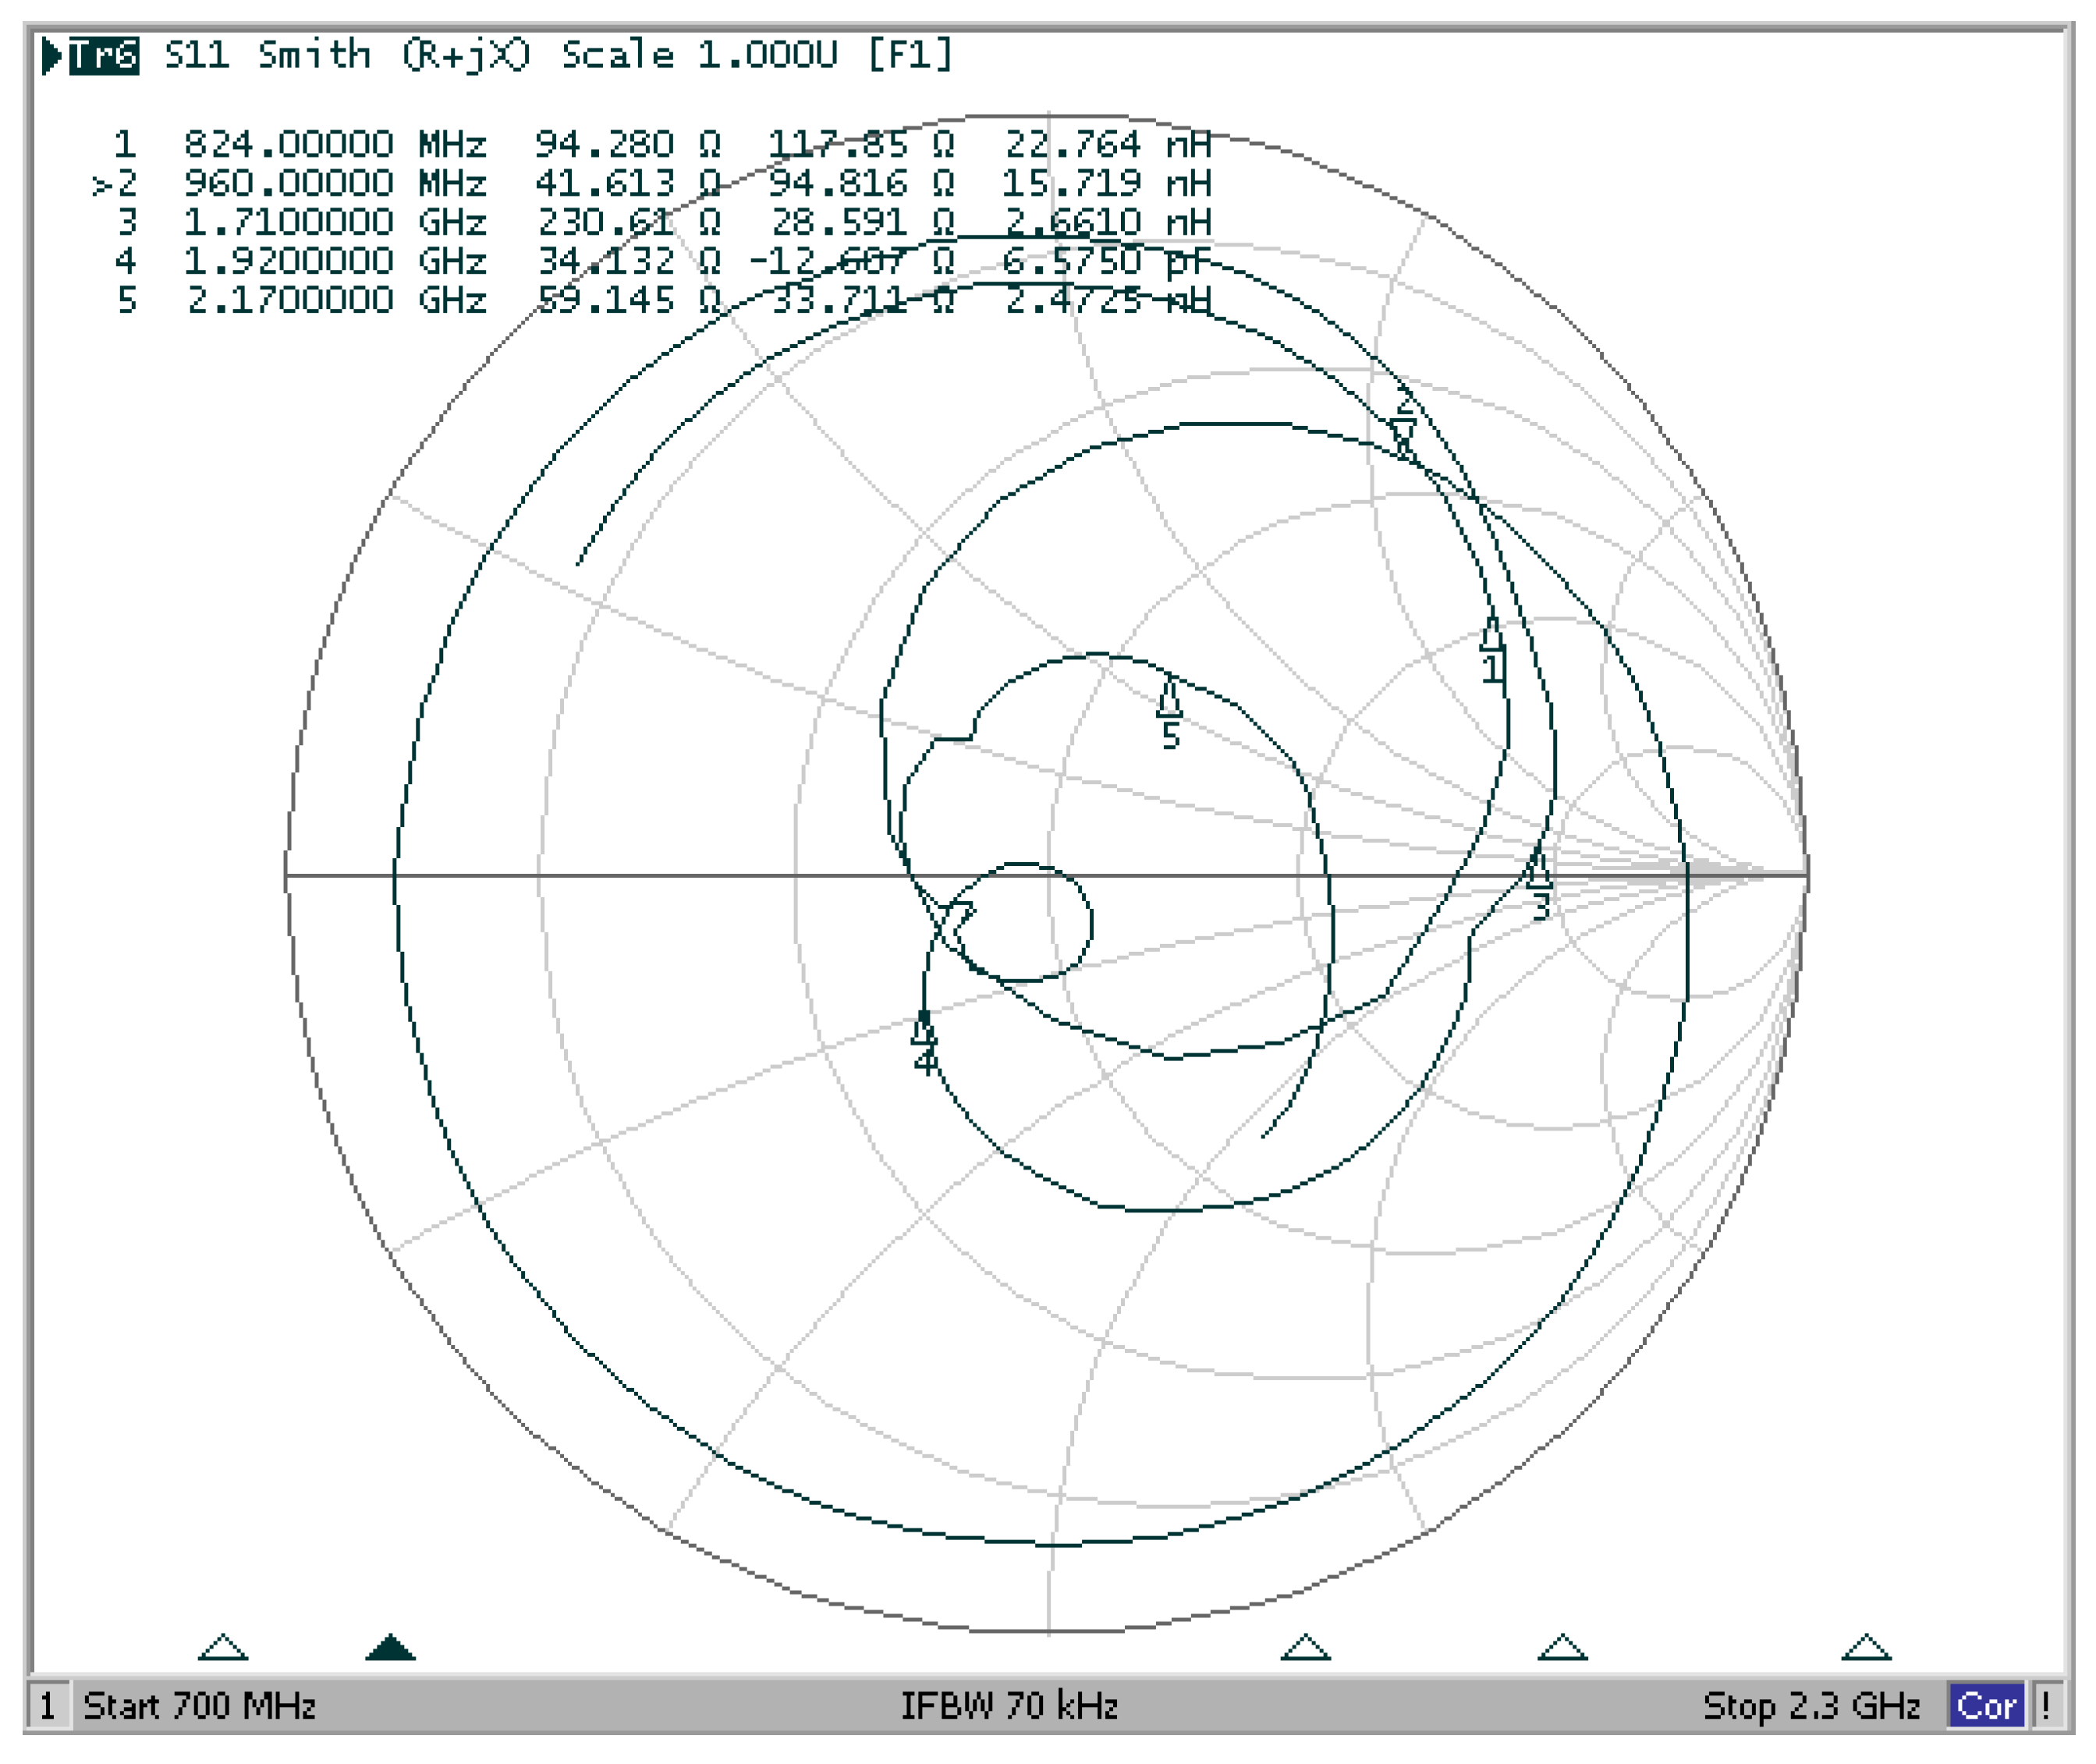The width and height of the screenshot is (2096, 1764).
Task: Click the Smith (R+jX) format label
Action: (395, 56)
